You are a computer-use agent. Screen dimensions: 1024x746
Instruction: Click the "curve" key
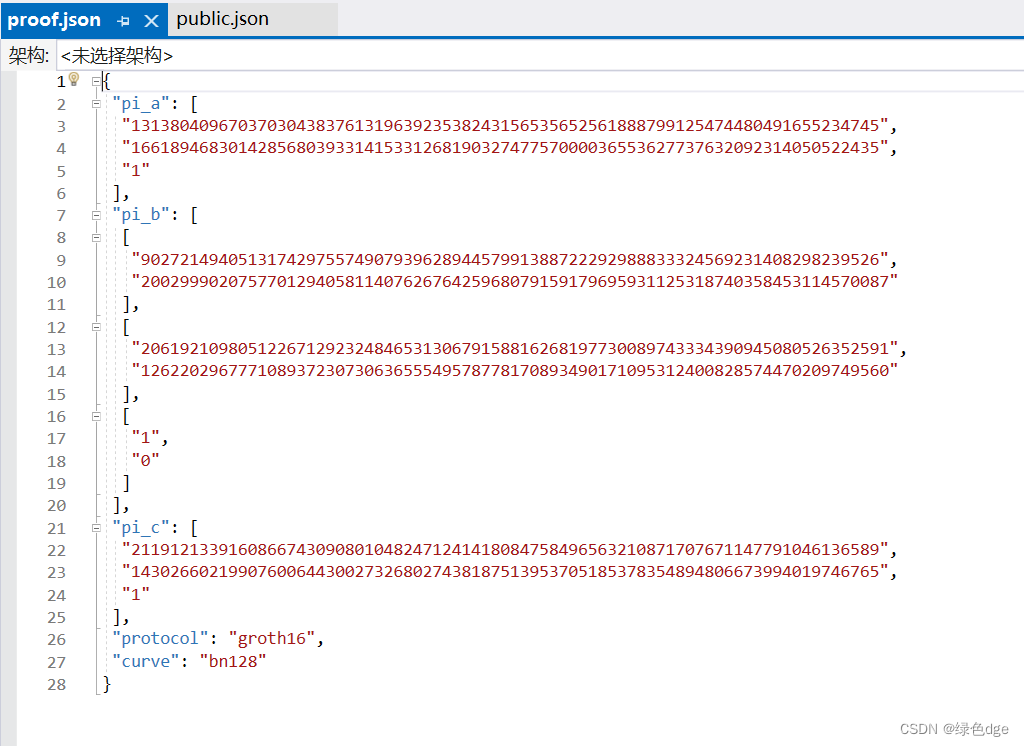coord(145,661)
